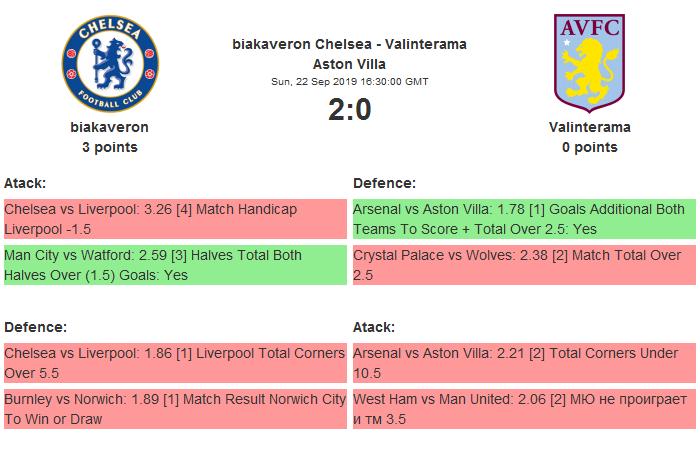
Task: Click biakaveron's 3 points label
Action: 110,147
